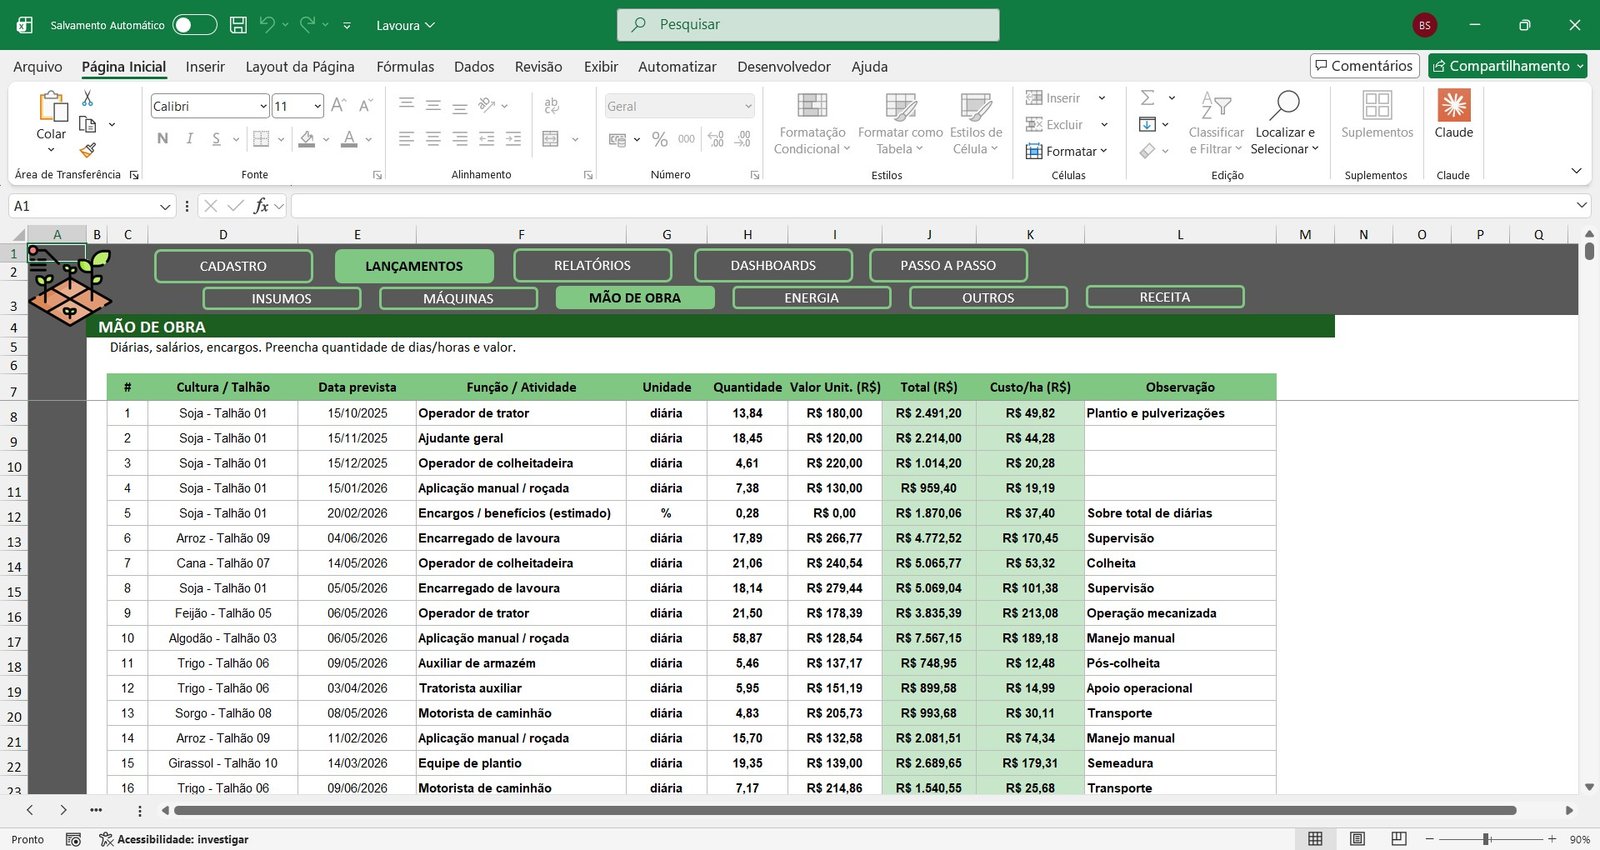Click the ENERGIA sub-button
Viewport: 1600px width, 850px height.
[x=811, y=297]
